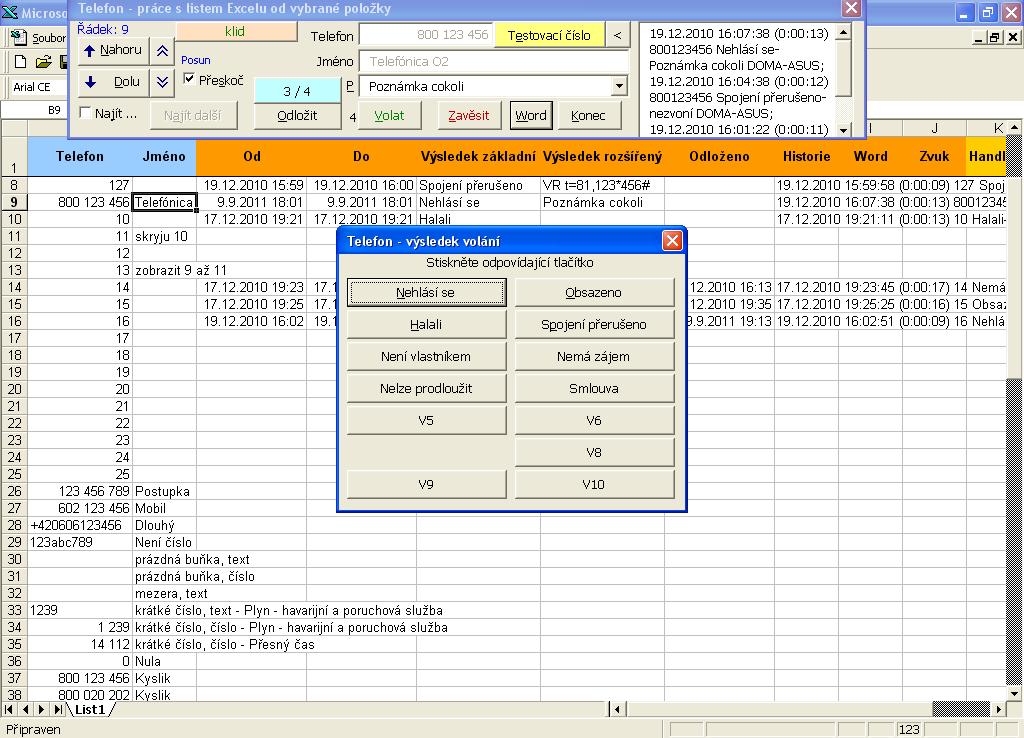
Task: Click the Zavěsit button
Action: (x=468, y=116)
